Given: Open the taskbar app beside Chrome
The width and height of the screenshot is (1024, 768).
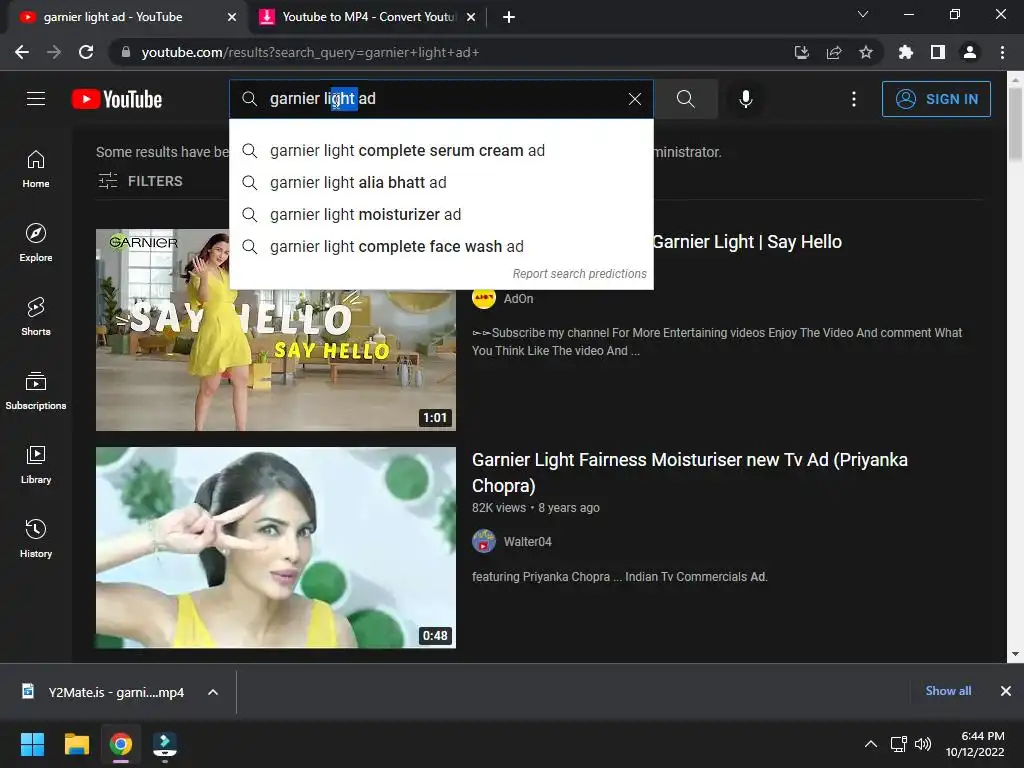Looking at the screenshot, I should tap(165, 744).
